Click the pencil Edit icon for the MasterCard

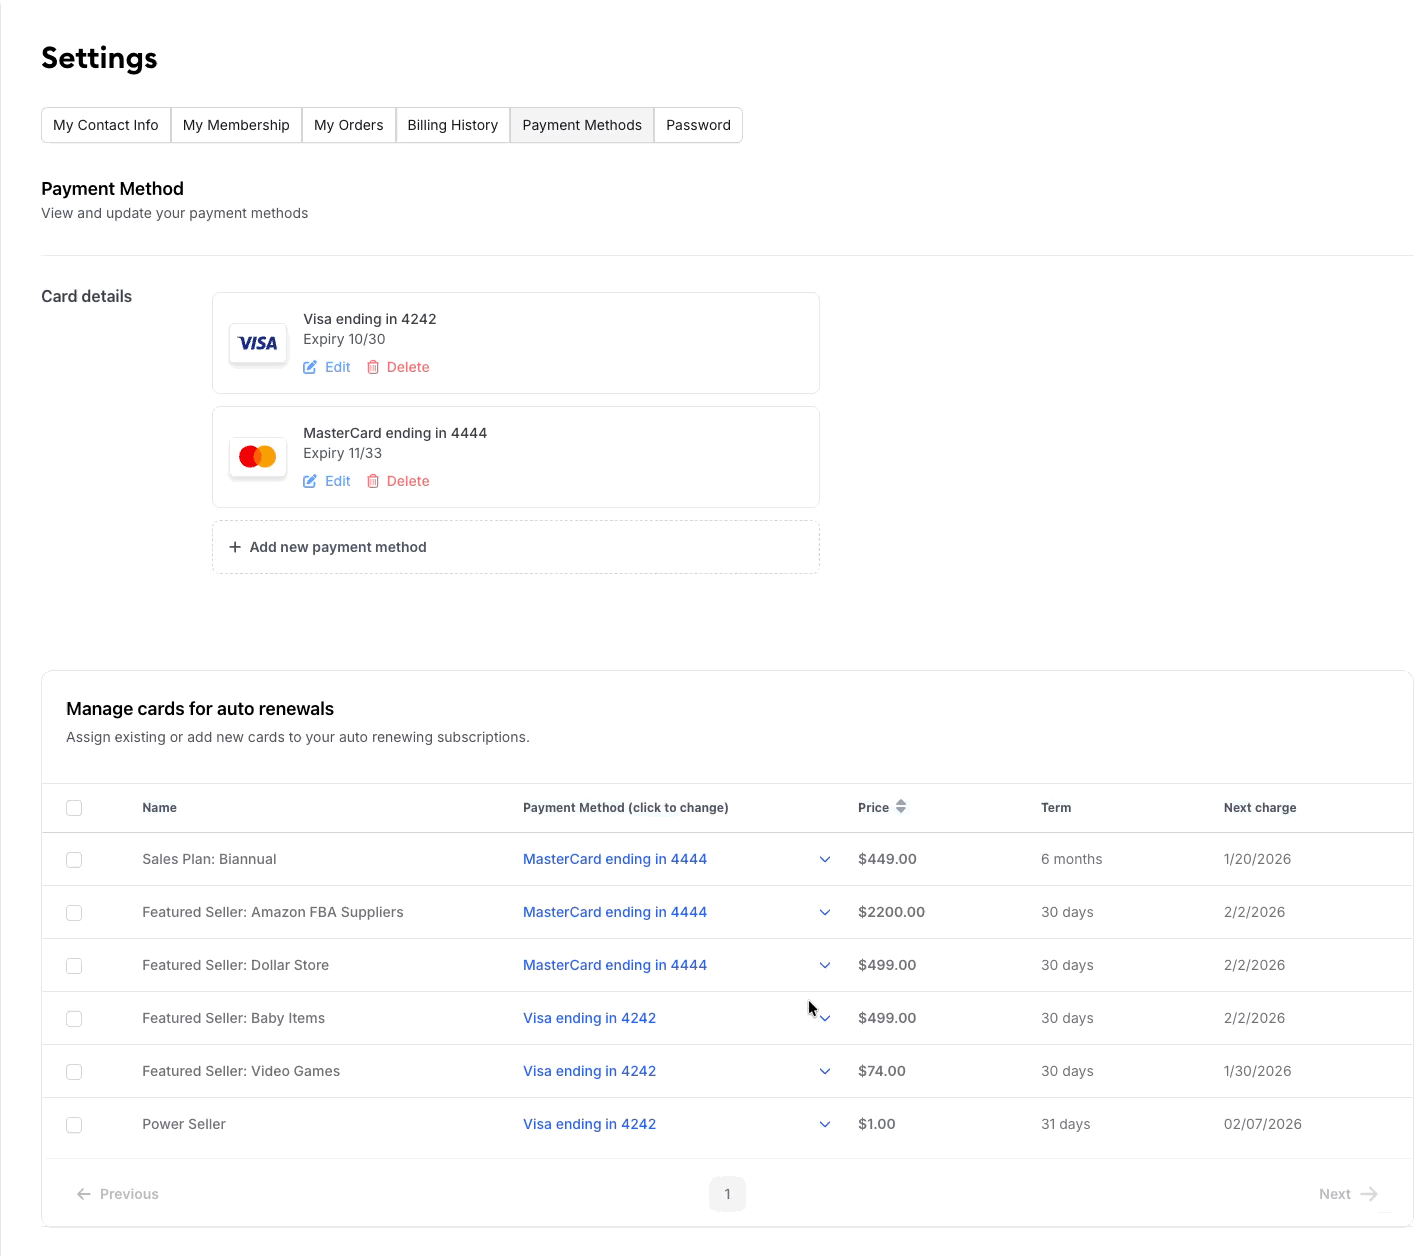310,482
